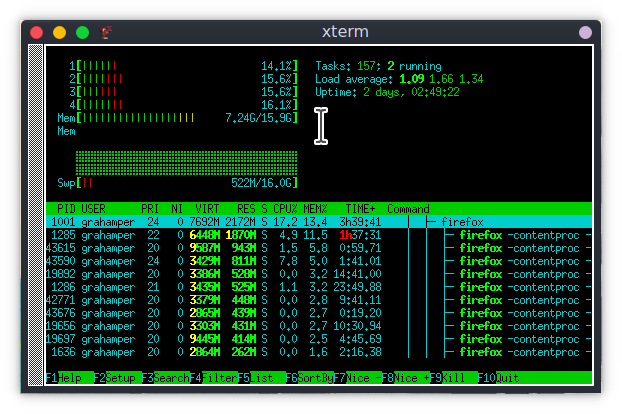Click the purple circle button in title bar
The width and height of the screenshot is (622, 414).
point(585,32)
